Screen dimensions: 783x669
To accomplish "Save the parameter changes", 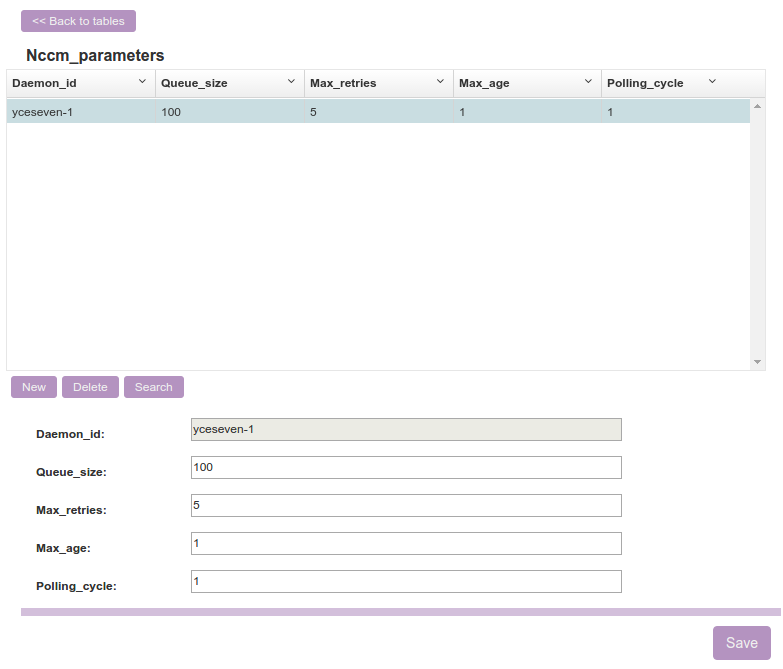I will 741,643.
